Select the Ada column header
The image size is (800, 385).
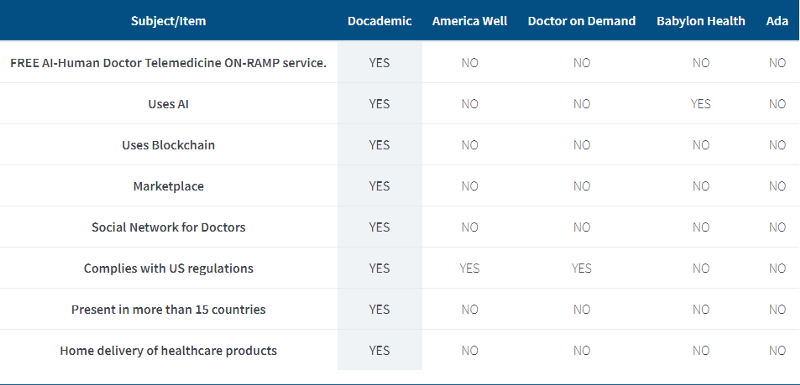[x=777, y=21]
